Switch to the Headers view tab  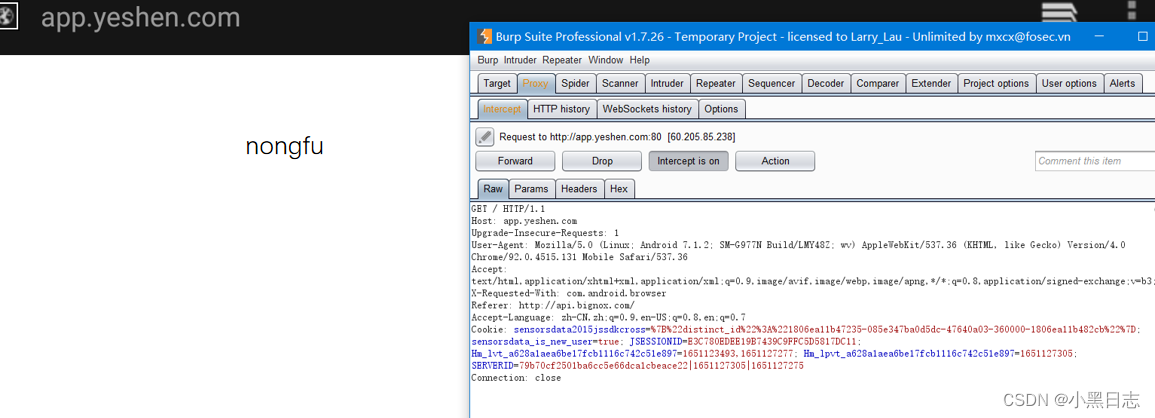click(579, 189)
